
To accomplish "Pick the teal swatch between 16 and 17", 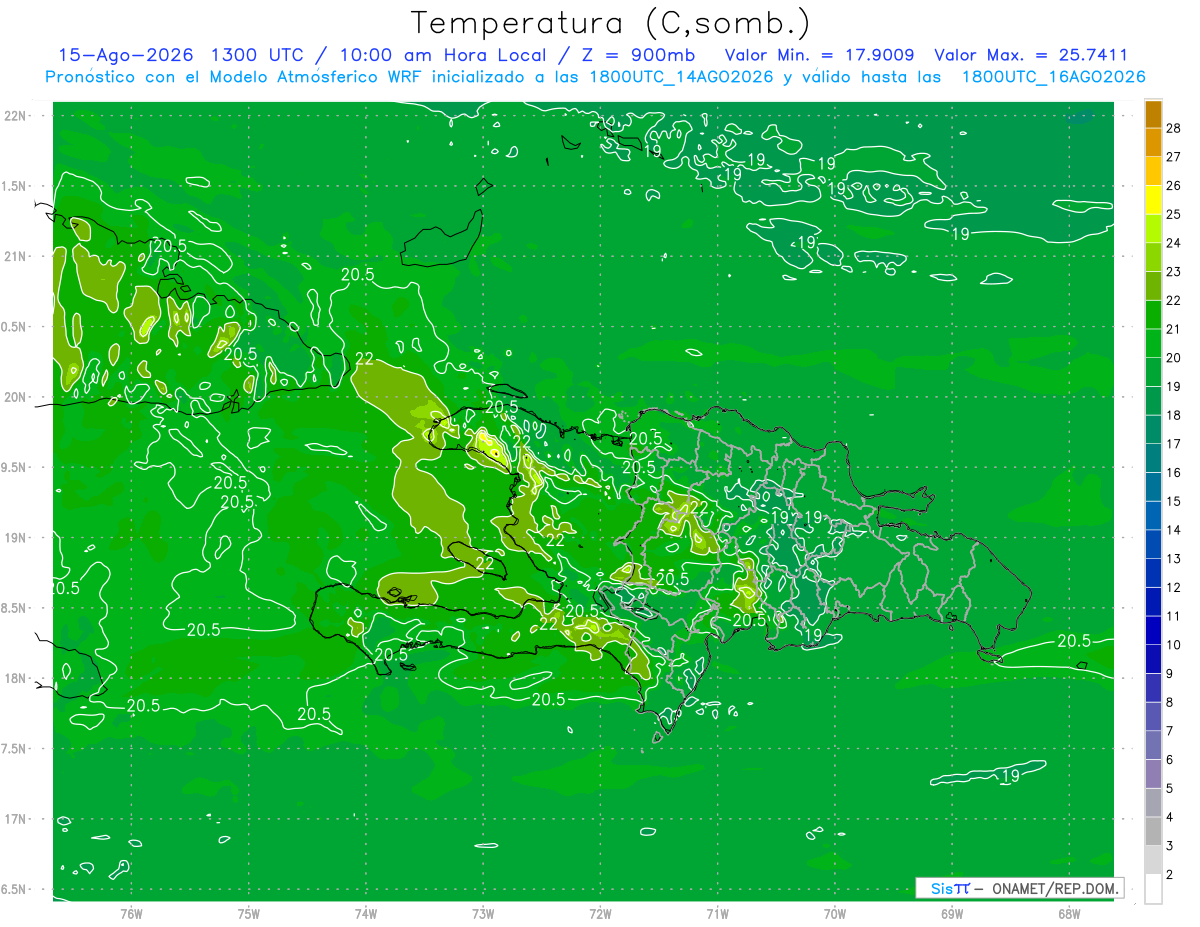I will 1153,458.
